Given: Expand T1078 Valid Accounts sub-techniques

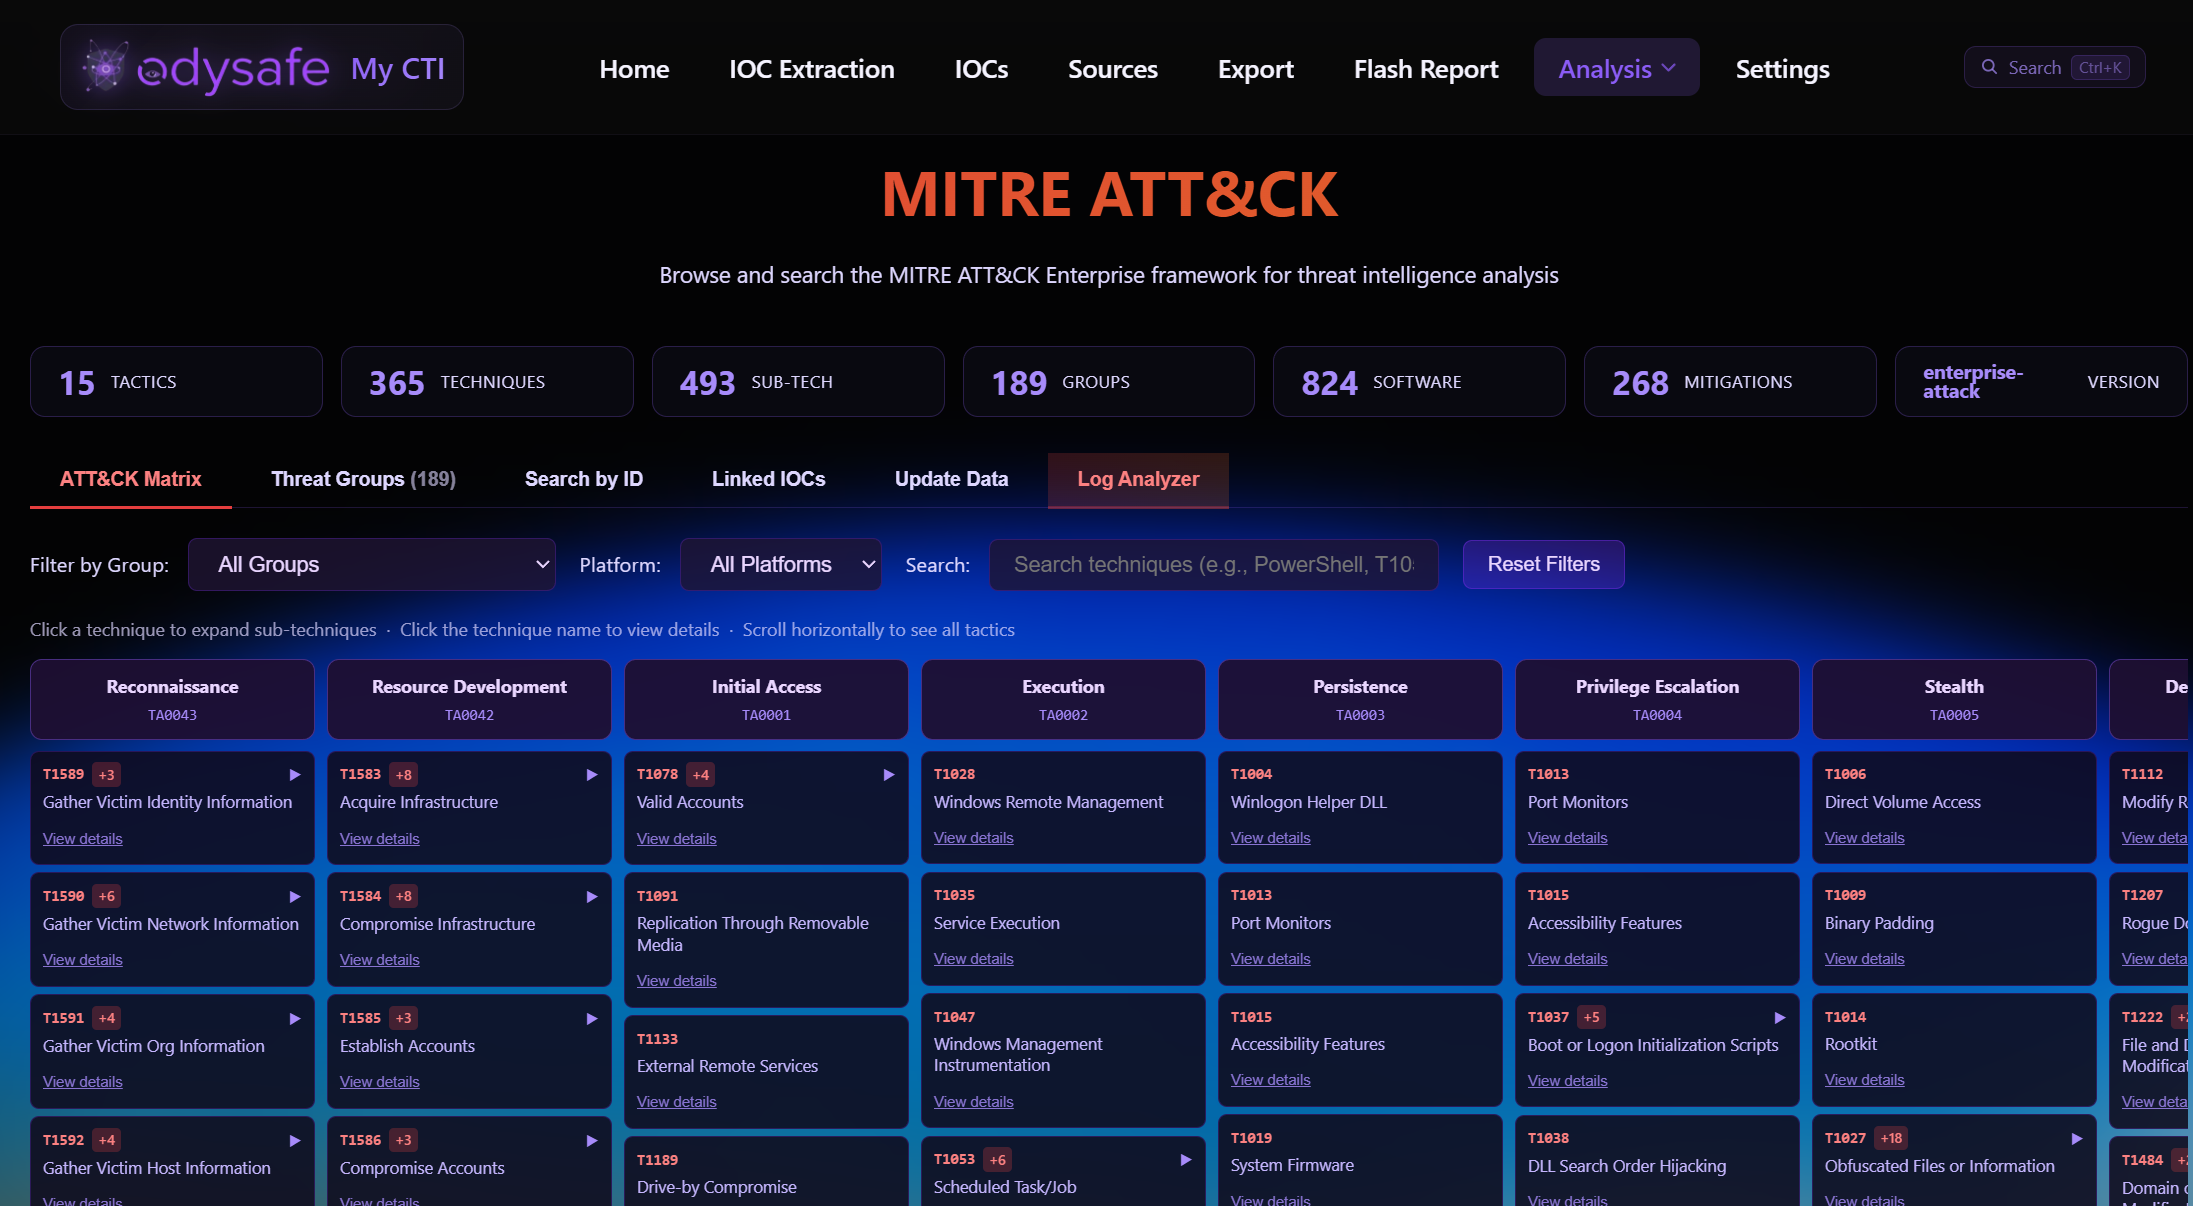Looking at the screenshot, I should [x=889, y=774].
